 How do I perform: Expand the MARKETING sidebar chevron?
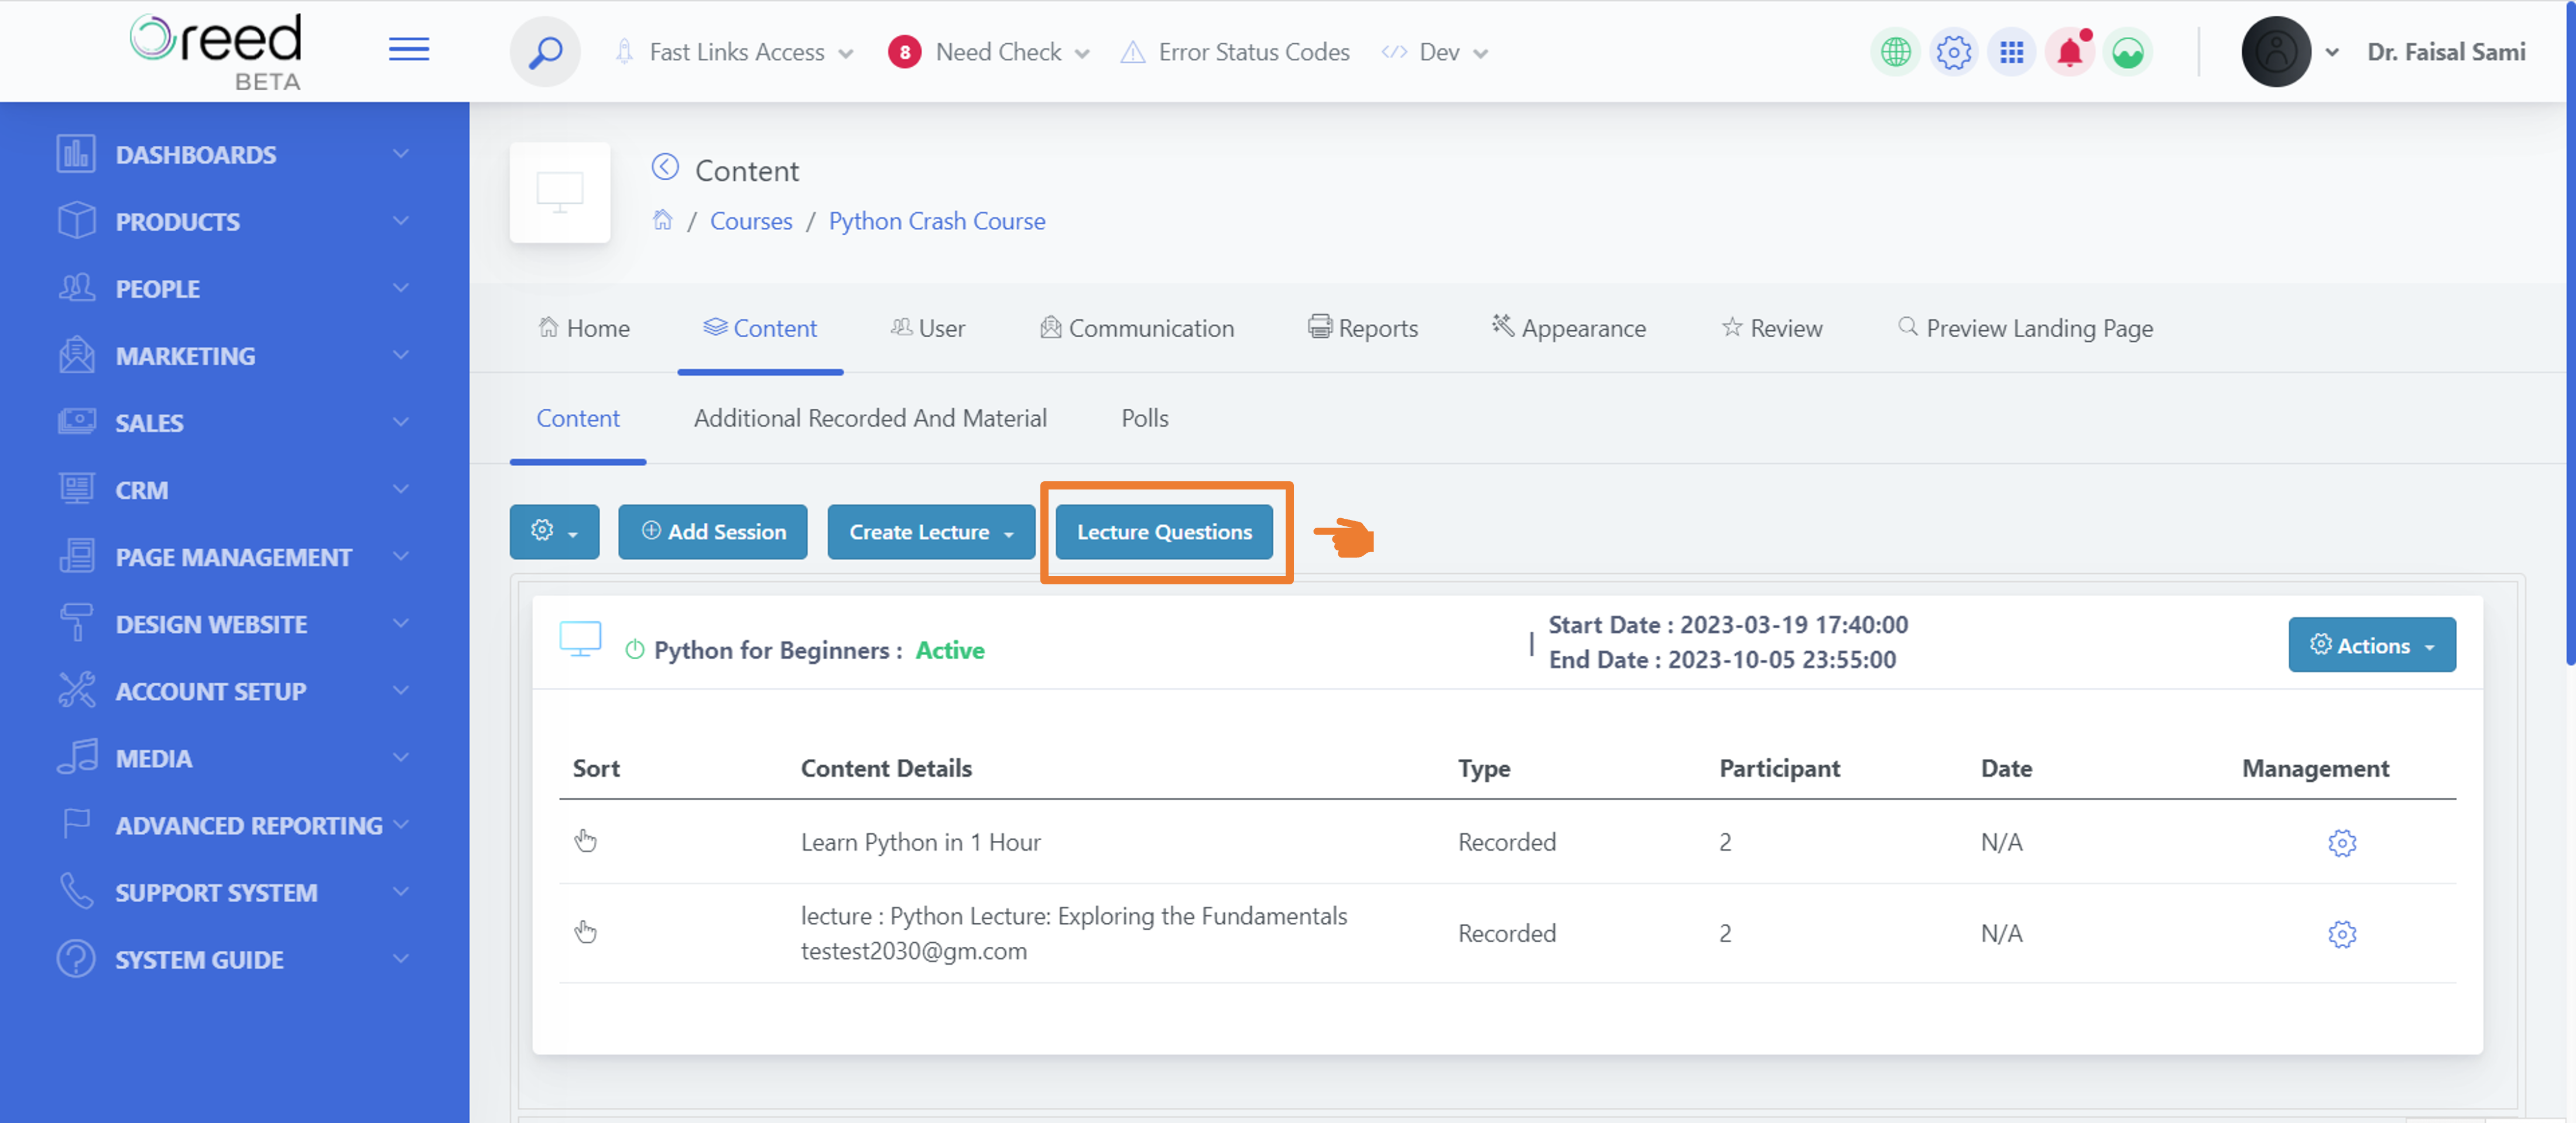coord(401,355)
